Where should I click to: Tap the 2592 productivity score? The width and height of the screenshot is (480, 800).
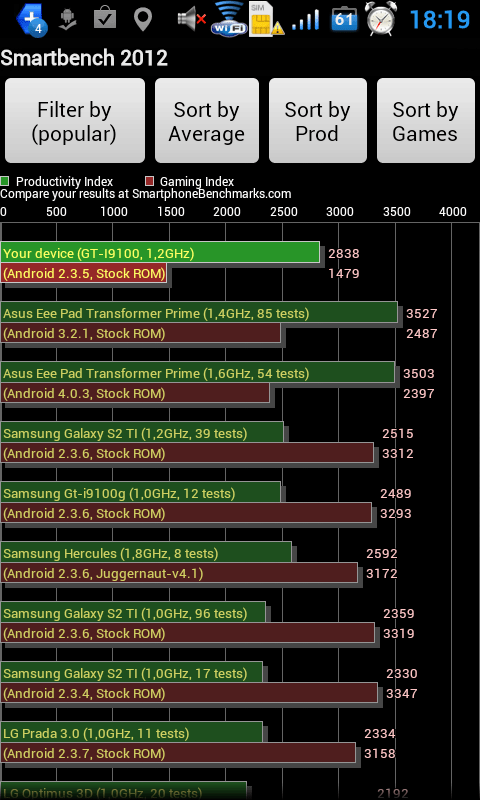[382, 554]
